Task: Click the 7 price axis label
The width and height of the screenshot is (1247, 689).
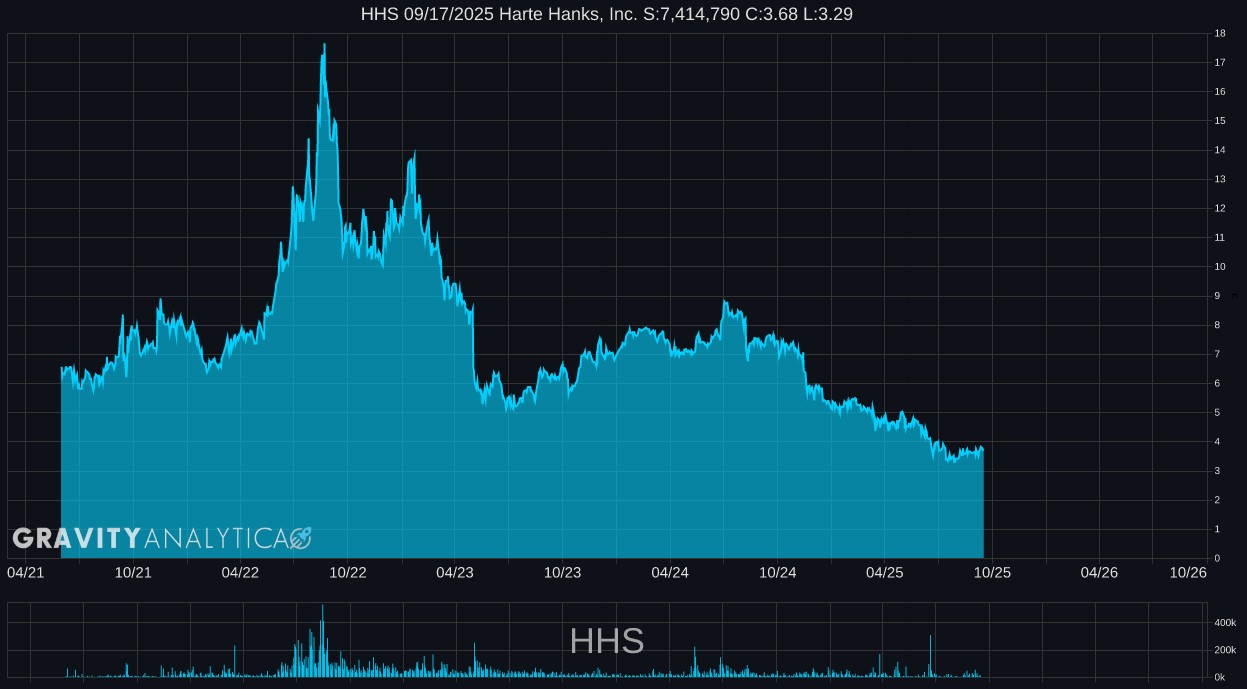Action: pos(1217,354)
